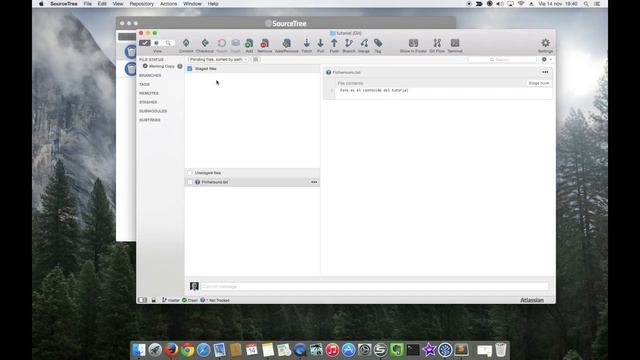Click the master branch status indicator
Image resolution: width=640 pixels, height=360 pixels.
click(x=171, y=300)
